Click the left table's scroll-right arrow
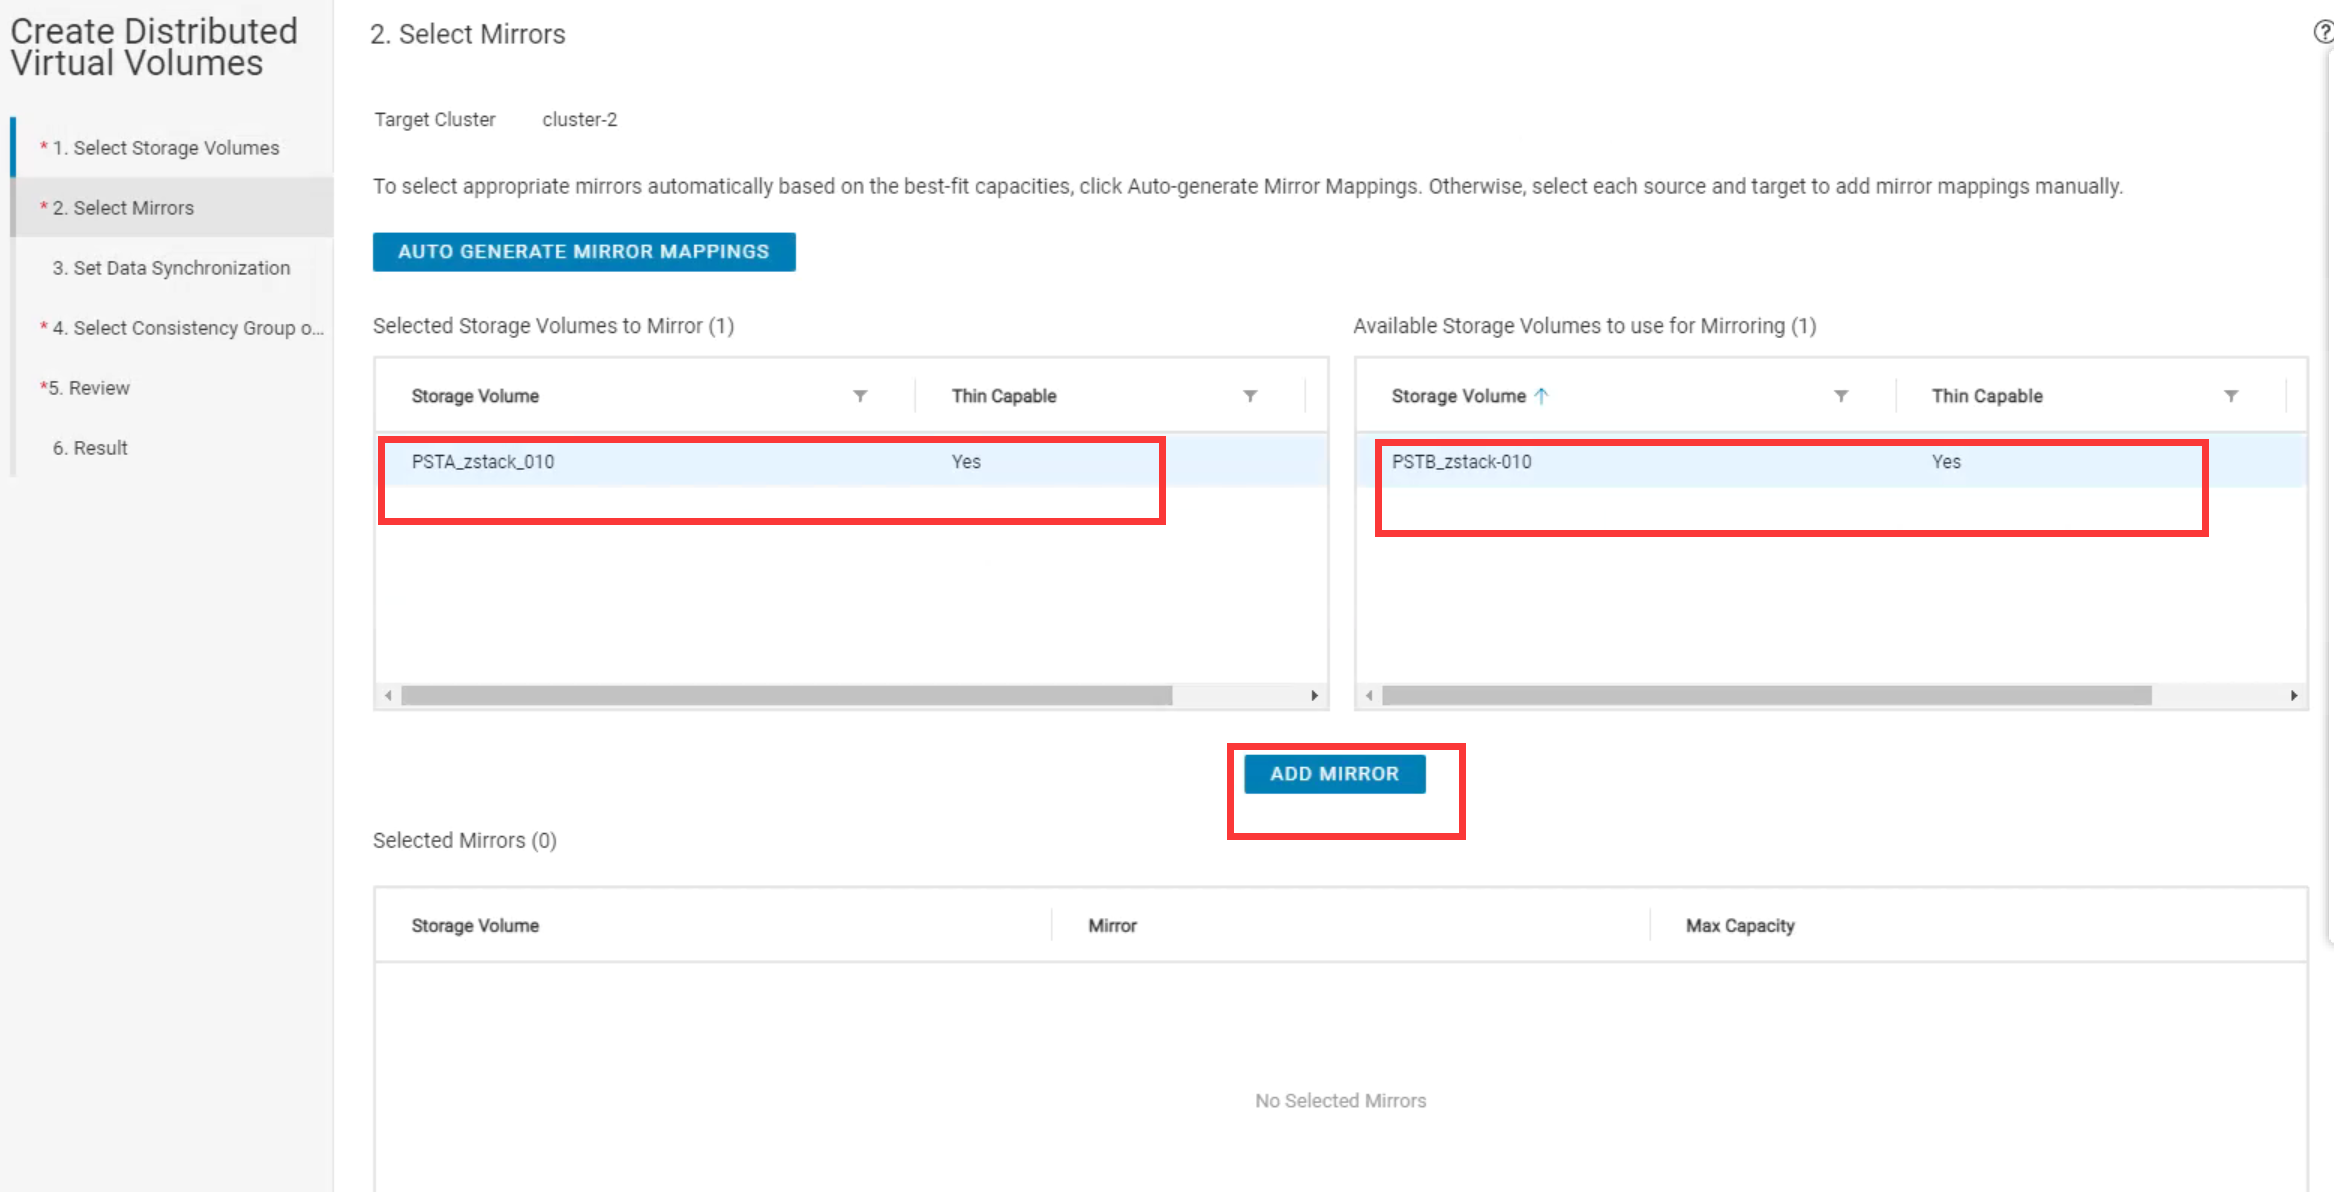Image resolution: width=2334 pixels, height=1192 pixels. point(1314,695)
